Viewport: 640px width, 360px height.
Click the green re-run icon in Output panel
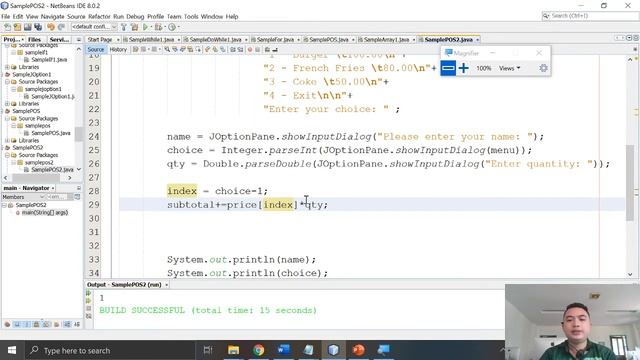[x=89, y=293]
